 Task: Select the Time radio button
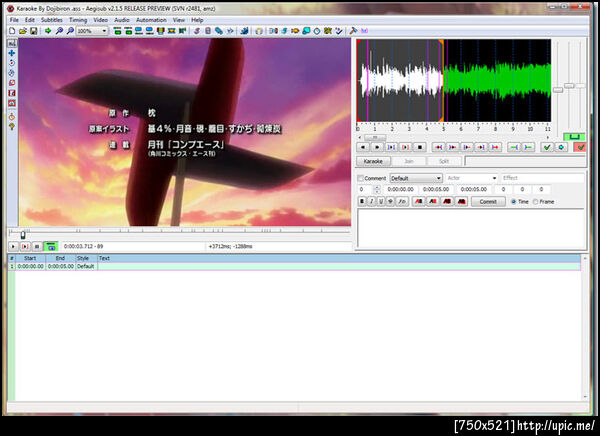click(514, 202)
